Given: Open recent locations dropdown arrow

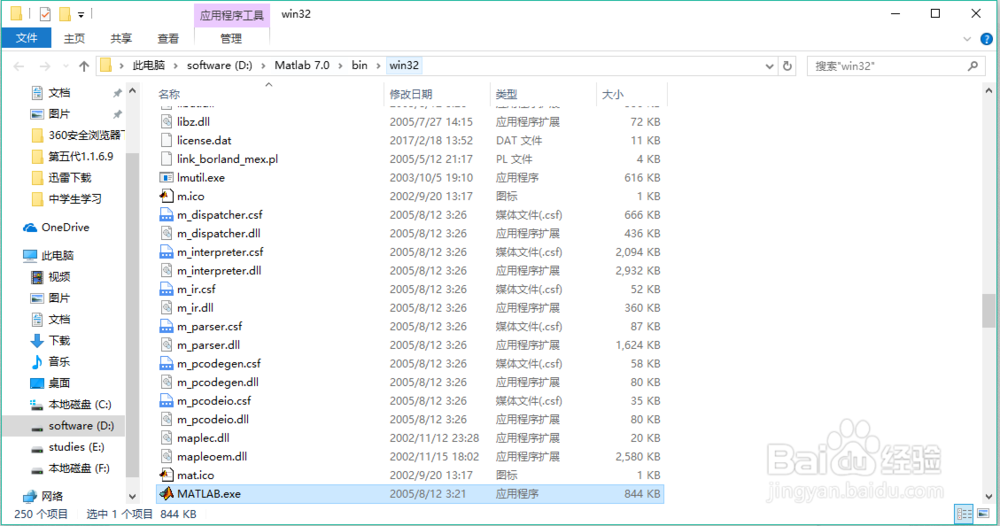Looking at the screenshot, I should (66, 66).
